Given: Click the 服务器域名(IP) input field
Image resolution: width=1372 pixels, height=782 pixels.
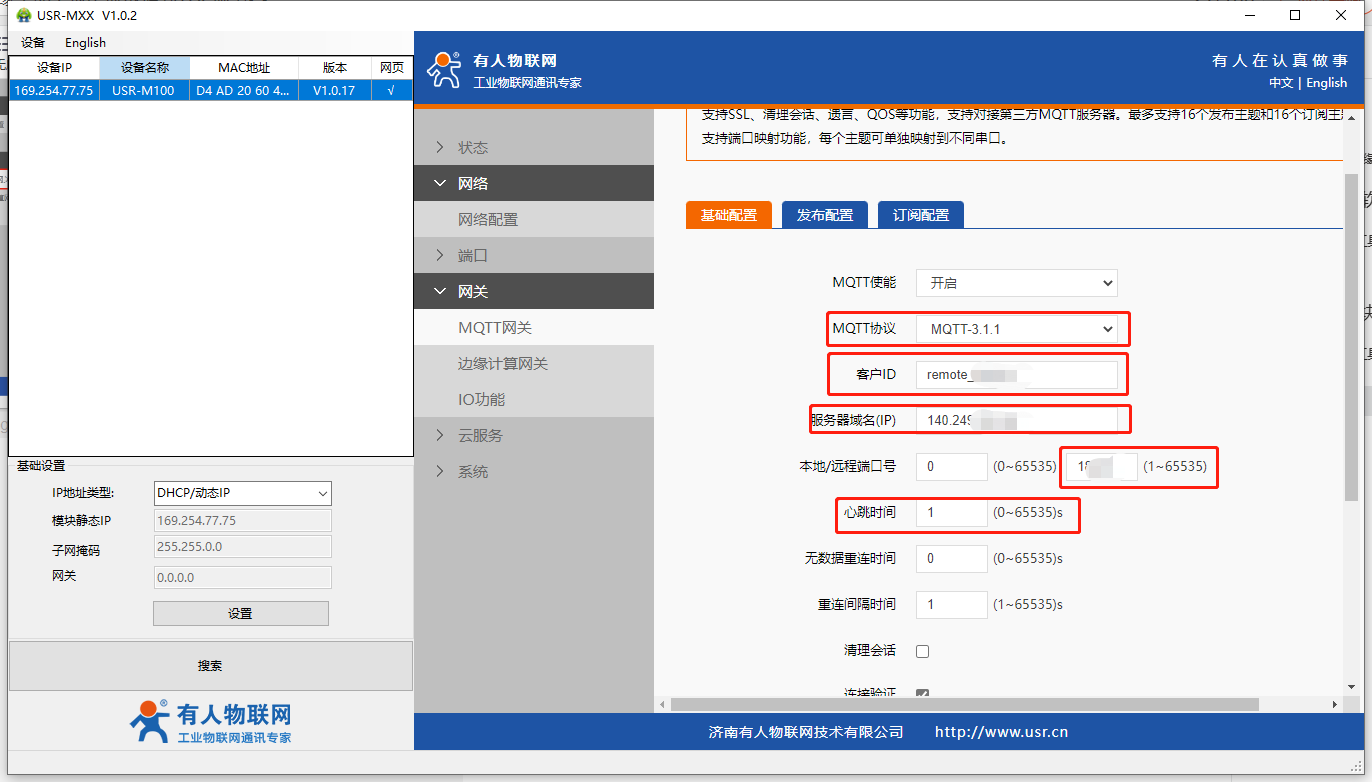Looking at the screenshot, I should tap(1017, 420).
